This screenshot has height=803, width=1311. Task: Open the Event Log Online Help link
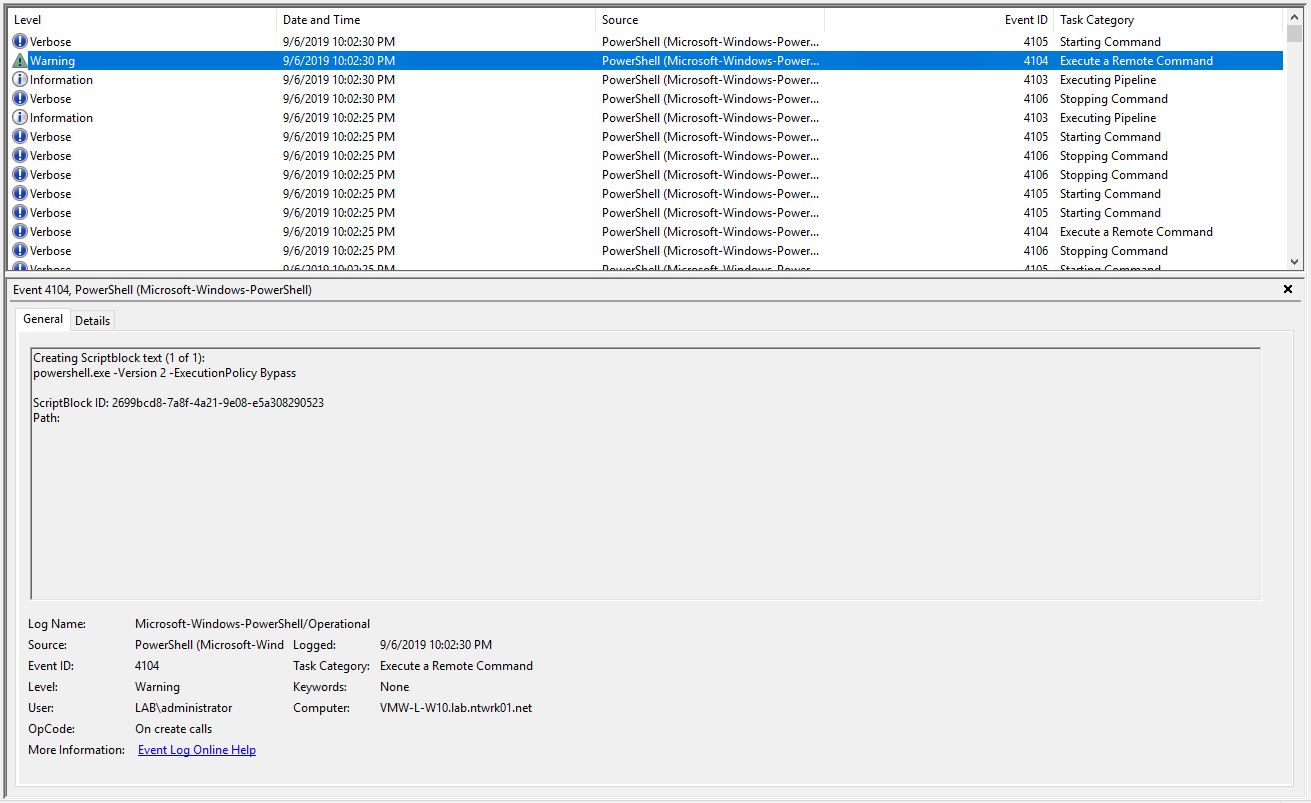[x=196, y=750]
